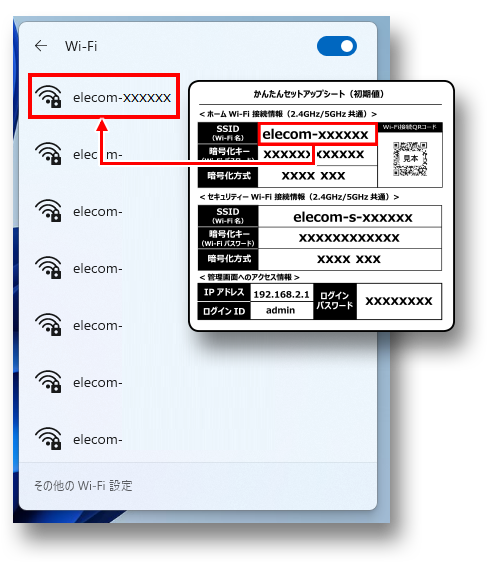Image resolution: width=489 pixels, height=564 pixels.
Task: Click the admin login ID cell
Action: (281, 310)
